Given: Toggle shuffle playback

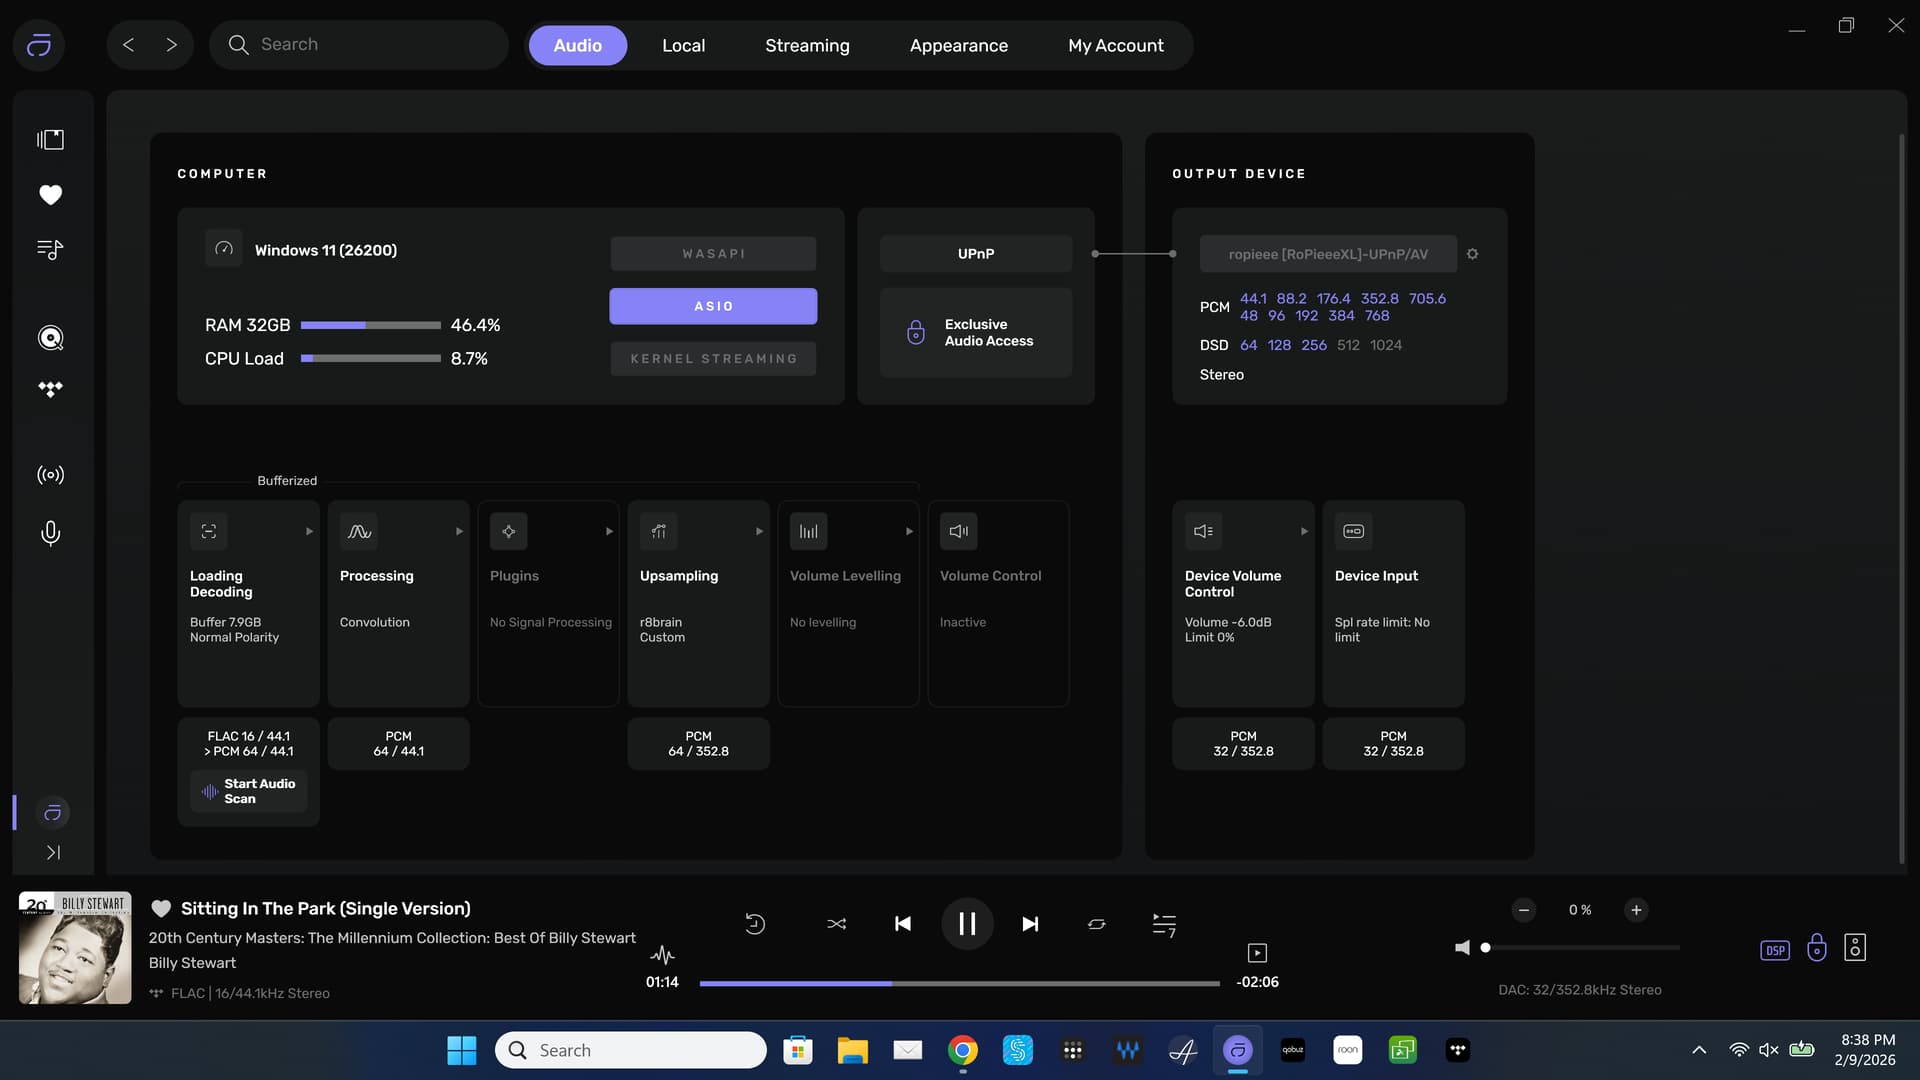Looking at the screenshot, I should (836, 924).
